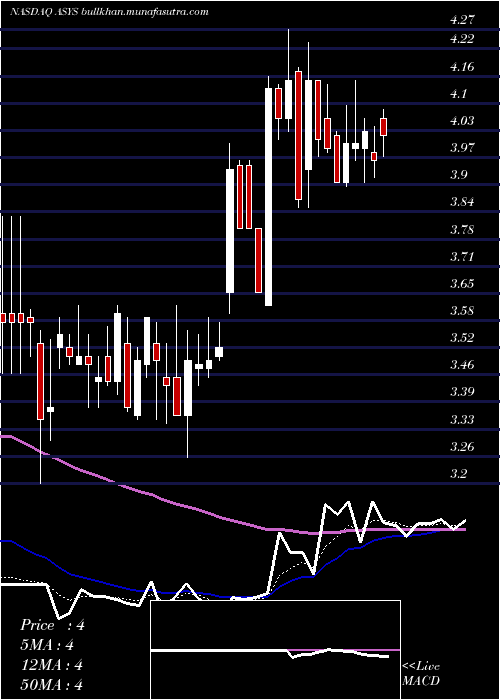Click the 3.97 price axis label
Viewport: 500px width, 700px height.
pyautogui.click(x=462, y=147)
